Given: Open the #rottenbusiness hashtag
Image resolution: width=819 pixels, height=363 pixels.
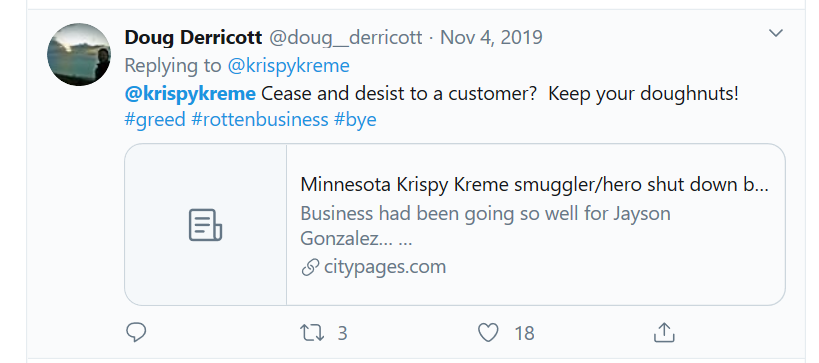Looking at the screenshot, I should [260, 120].
